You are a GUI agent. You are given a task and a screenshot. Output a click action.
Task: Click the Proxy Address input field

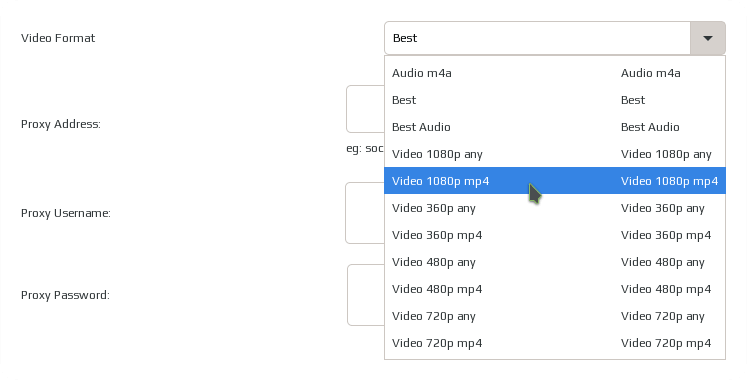click(x=365, y=109)
